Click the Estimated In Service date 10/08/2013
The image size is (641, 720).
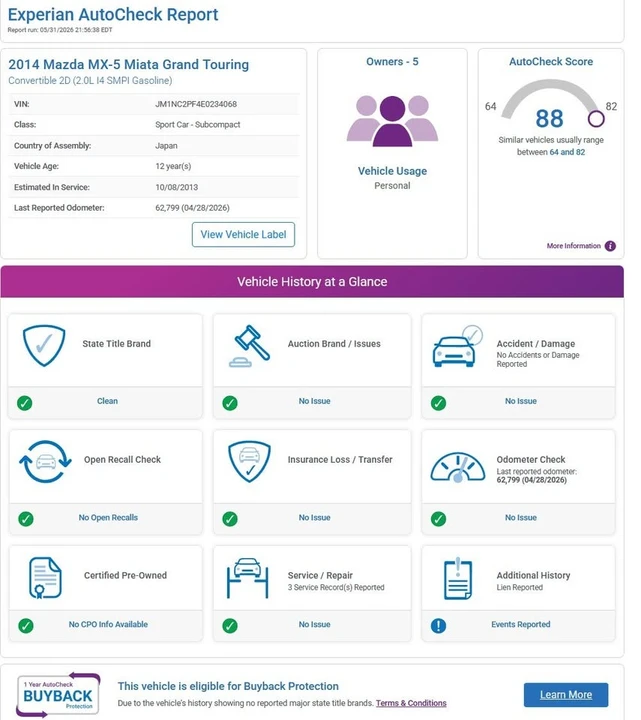coord(177,187)
